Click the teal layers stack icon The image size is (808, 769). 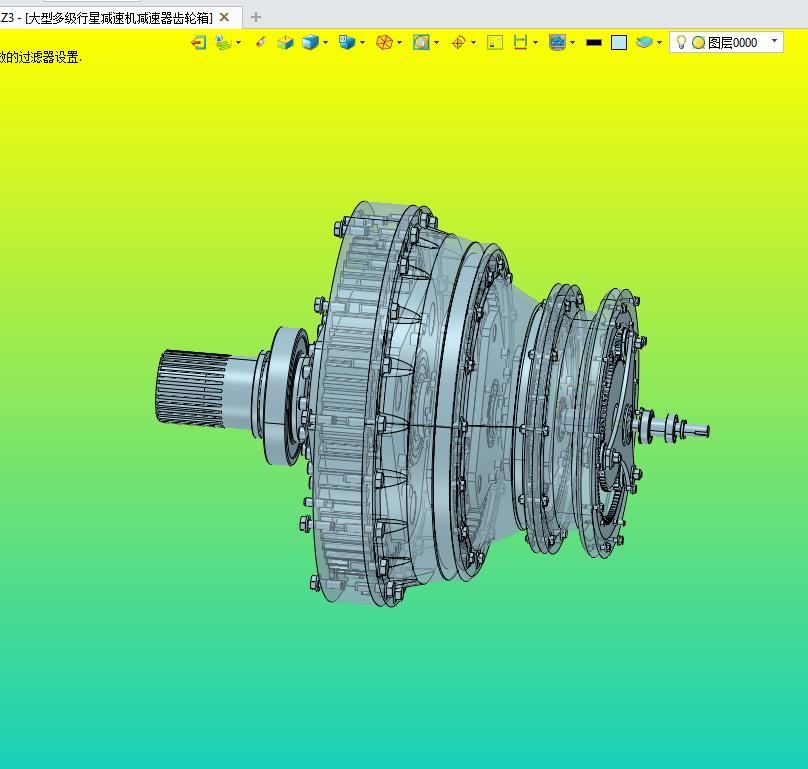click(x=644, y=42)
